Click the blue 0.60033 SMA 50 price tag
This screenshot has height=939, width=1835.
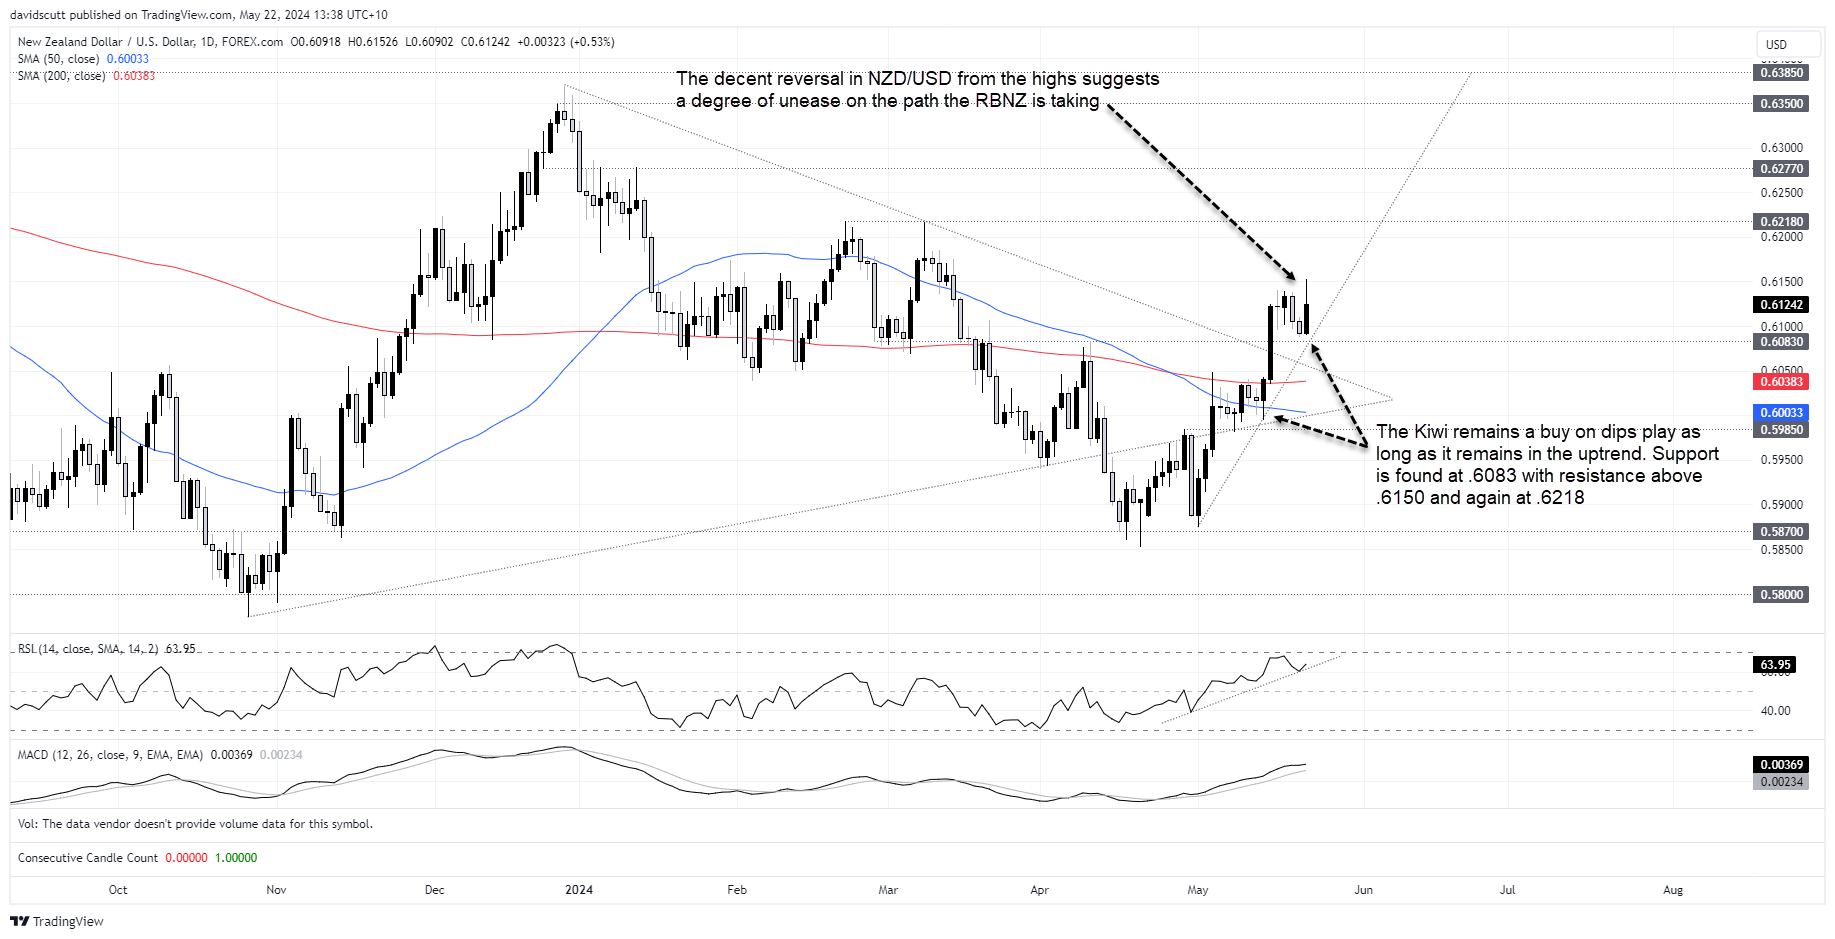[x=1781, y=413]
